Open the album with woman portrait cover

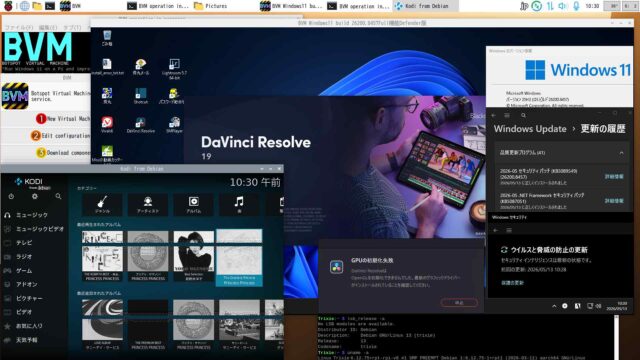[x=193, y=256]
